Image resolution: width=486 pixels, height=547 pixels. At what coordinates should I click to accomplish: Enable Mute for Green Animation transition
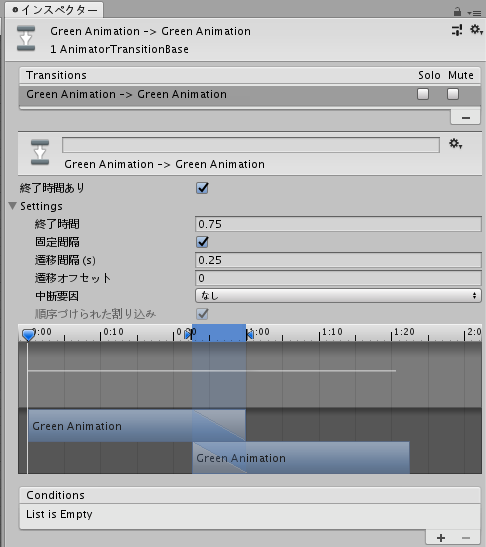coord(453,94)
